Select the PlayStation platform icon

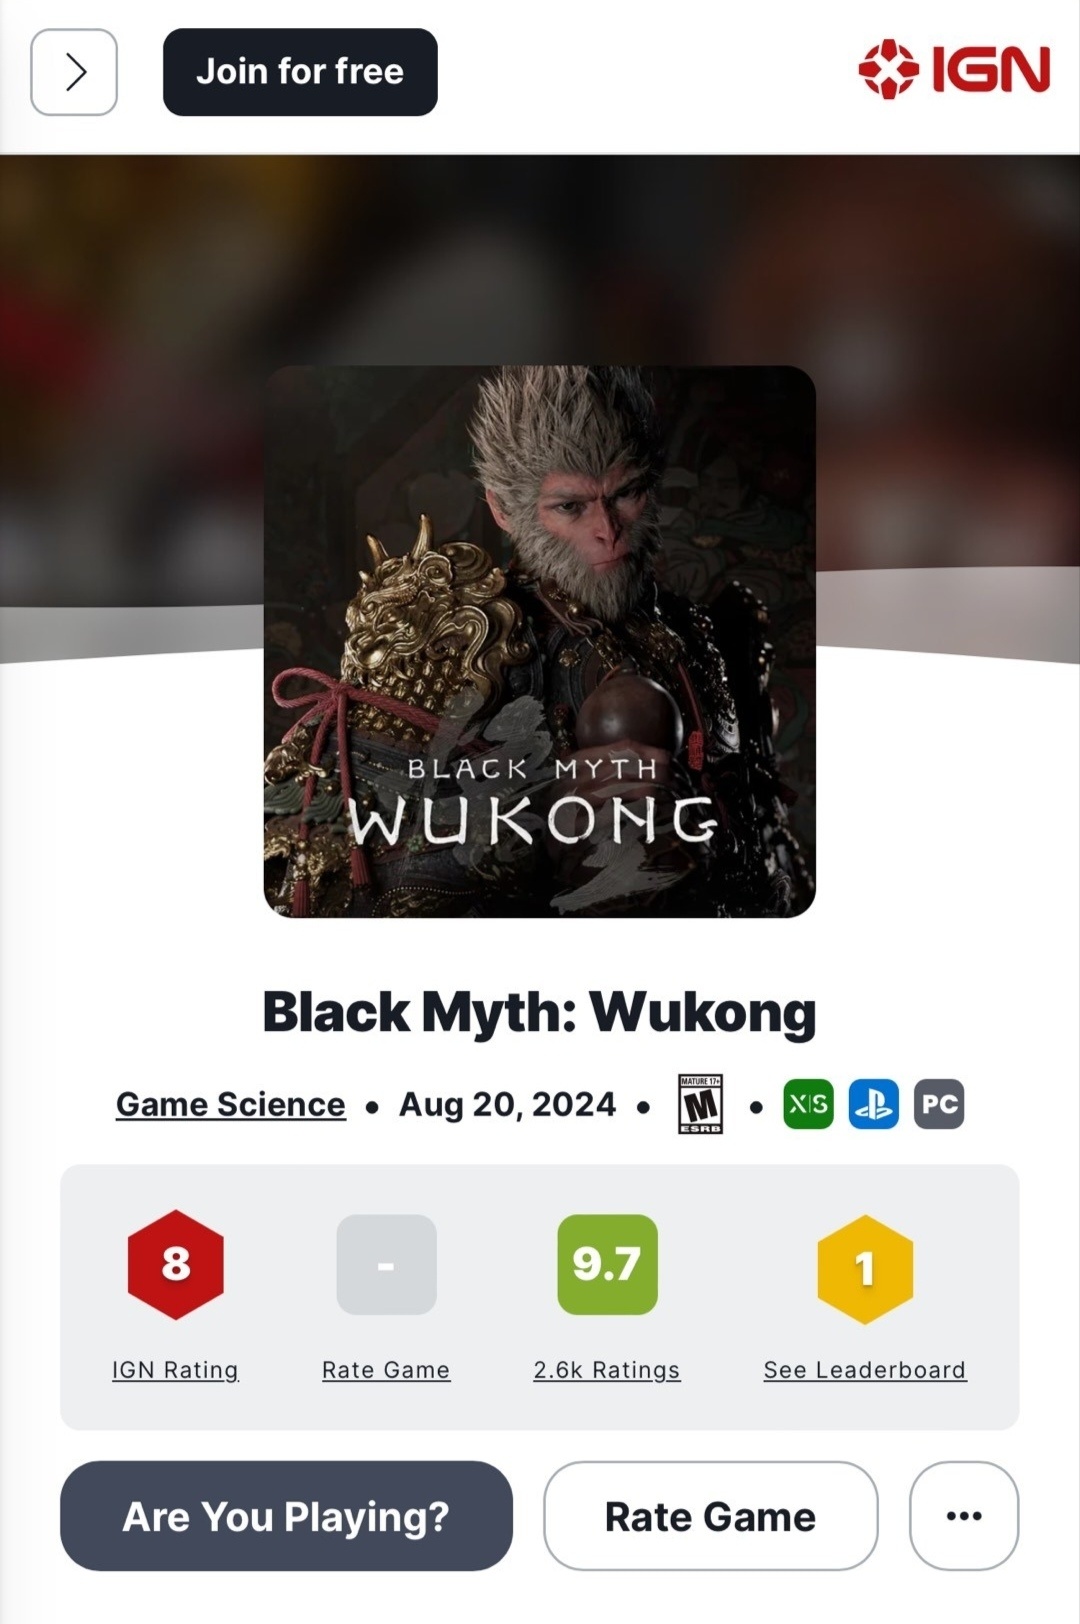[x=874, y=1104]
